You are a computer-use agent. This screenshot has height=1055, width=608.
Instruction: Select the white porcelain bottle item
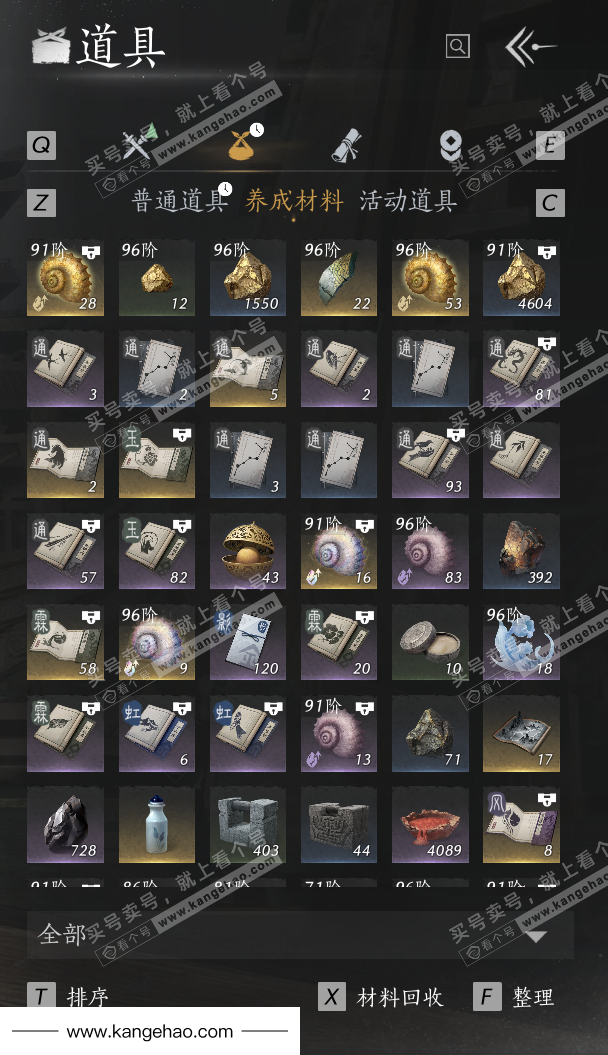[x=157, y=824]
